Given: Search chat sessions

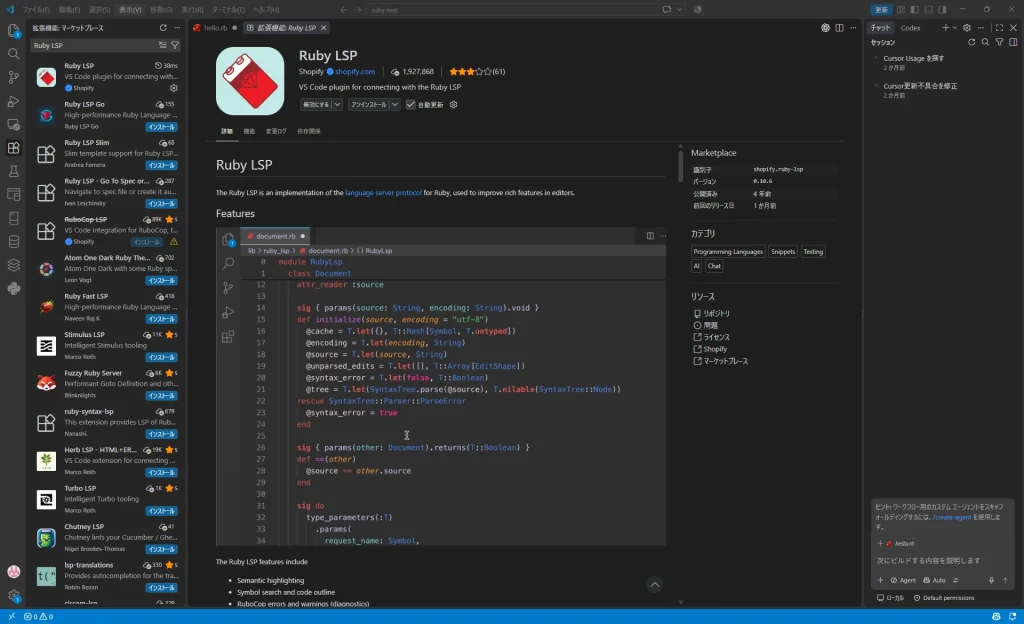Looking at the screenshot, I should point(985,42).
